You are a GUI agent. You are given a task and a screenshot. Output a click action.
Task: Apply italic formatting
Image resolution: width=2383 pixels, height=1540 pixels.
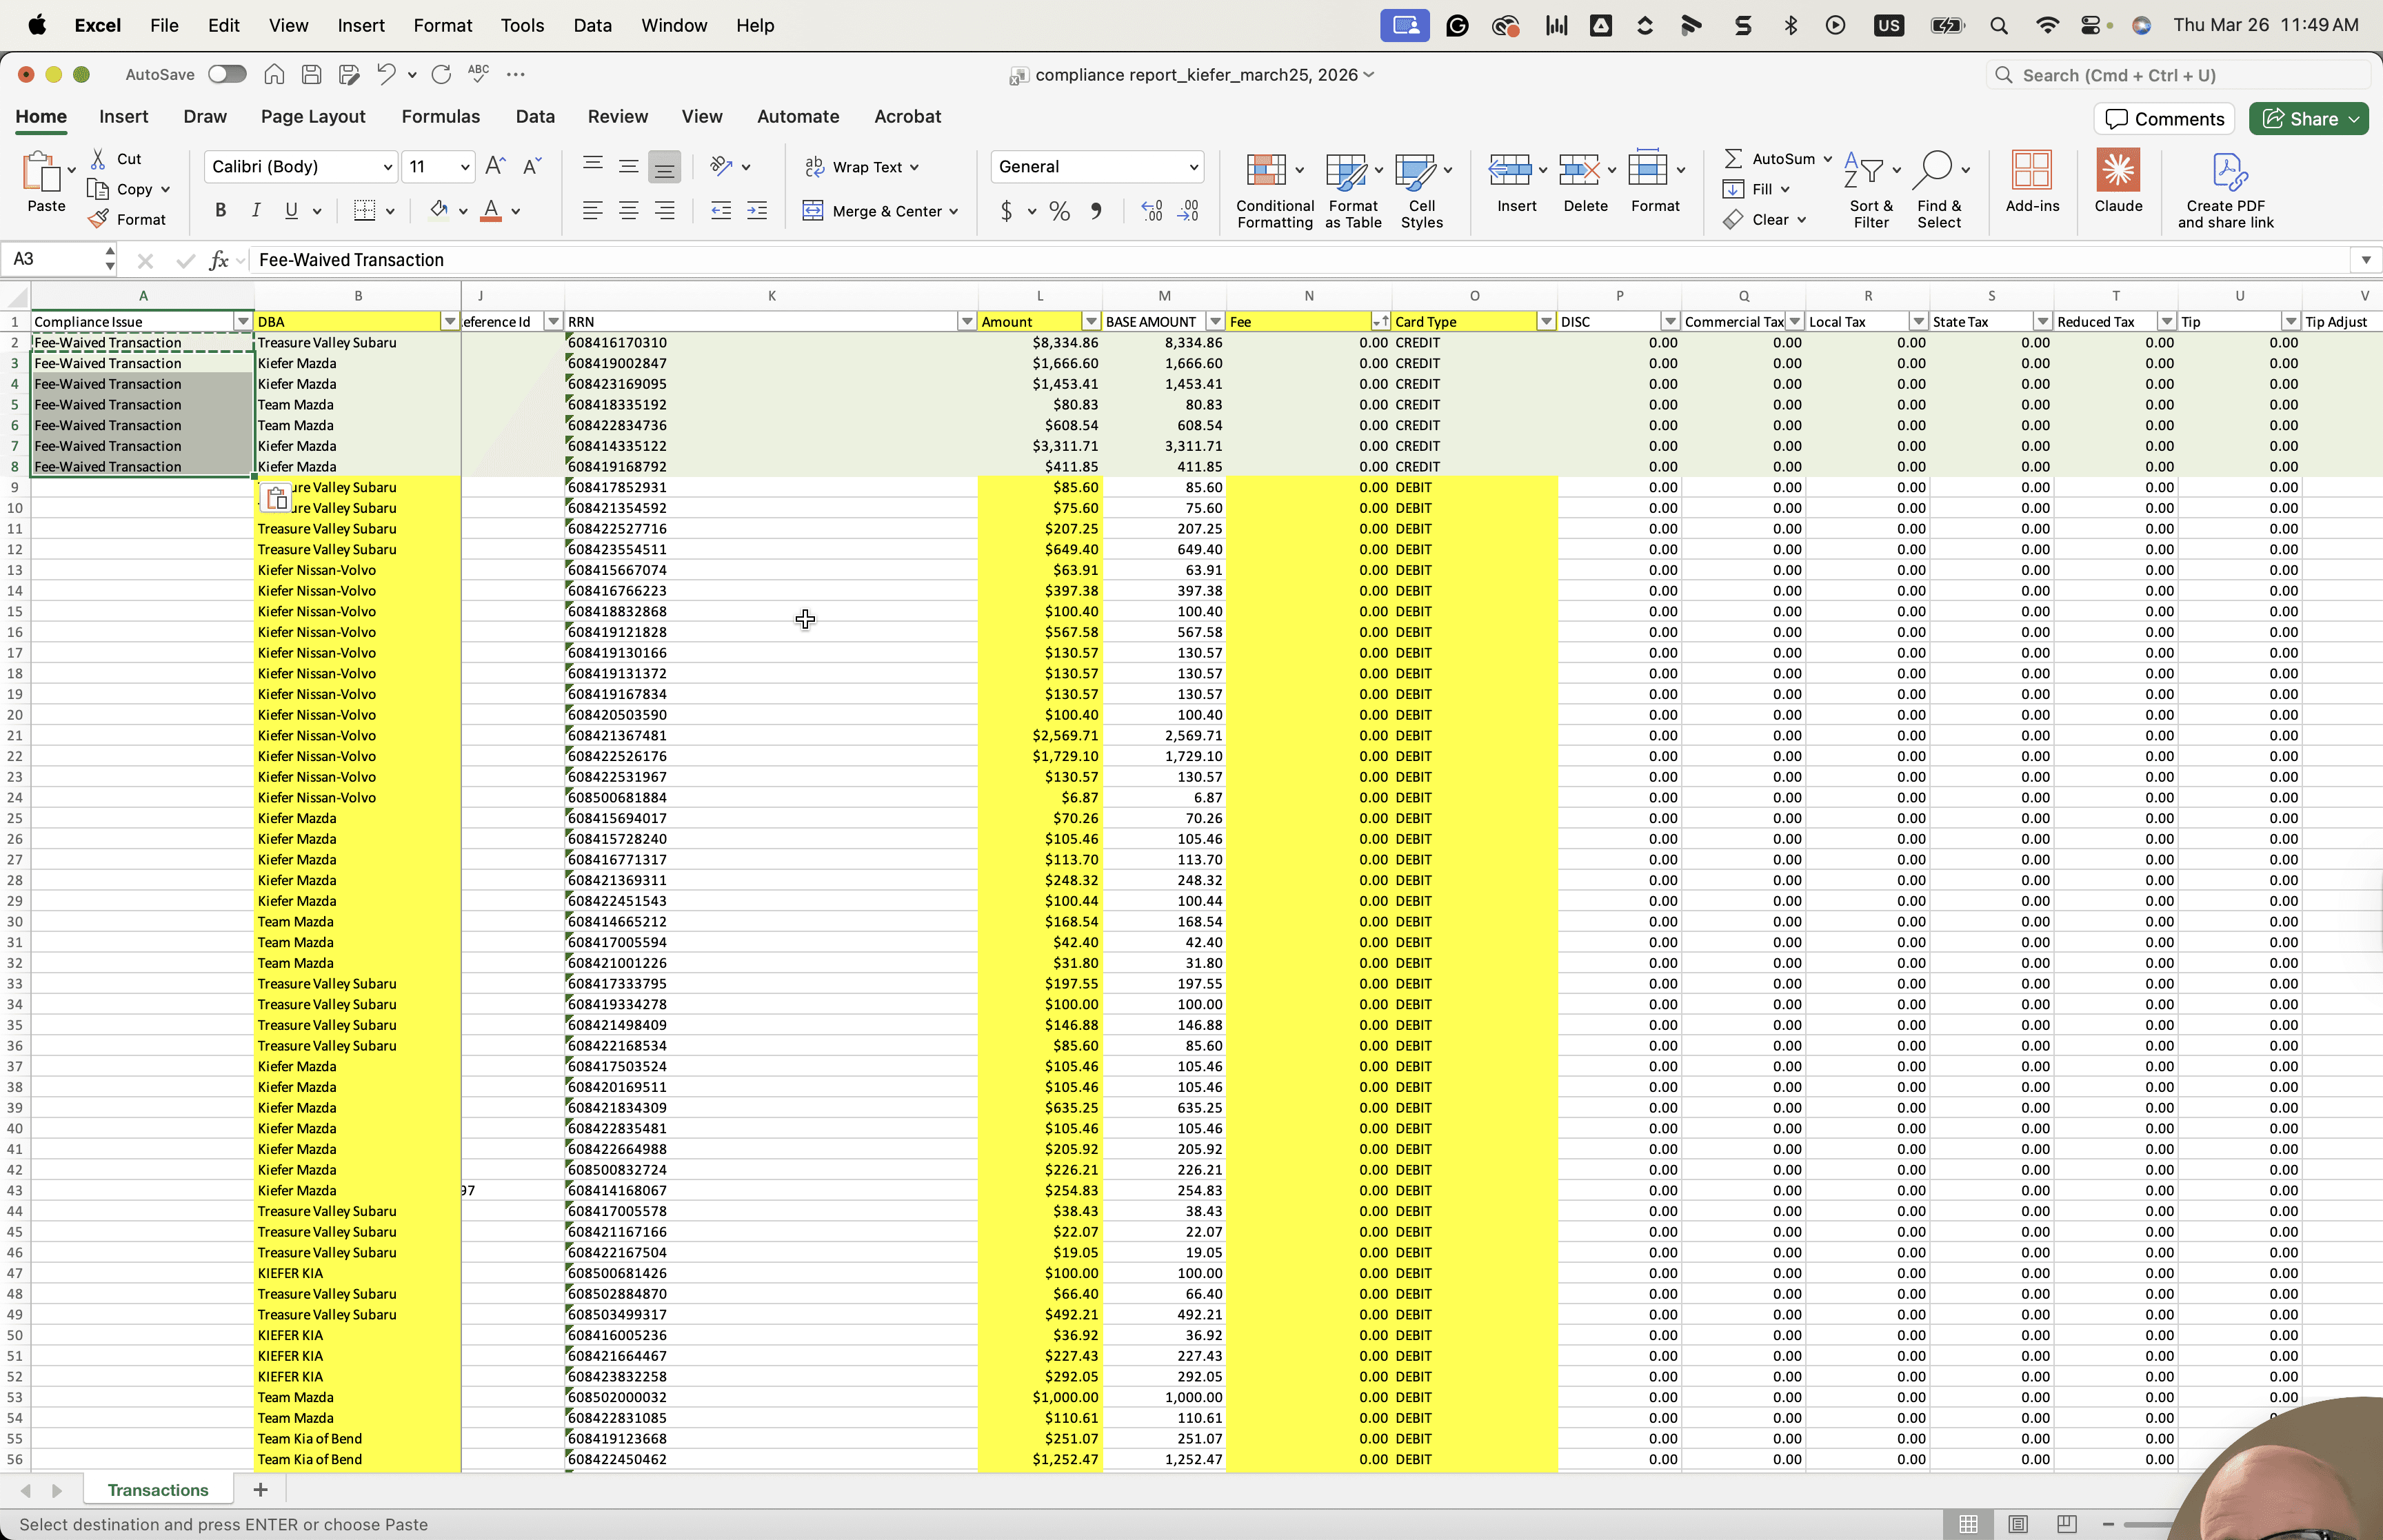[x=256, y=210]
